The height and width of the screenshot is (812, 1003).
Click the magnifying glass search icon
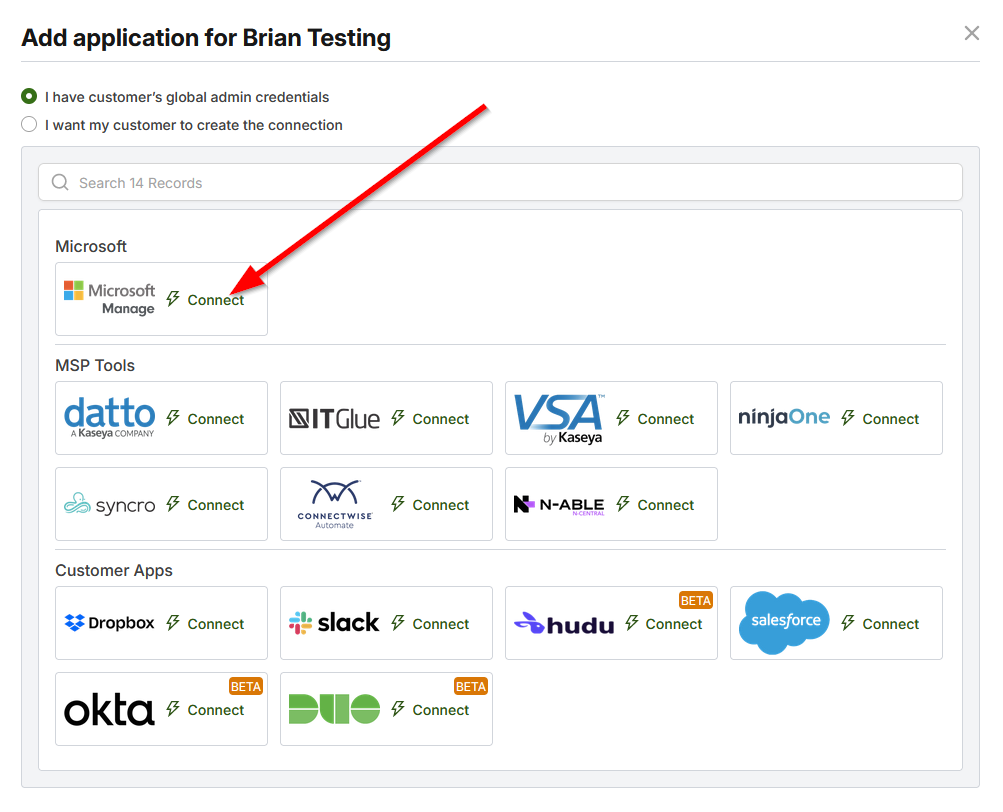pyautogui.click(x=60, y=182)
